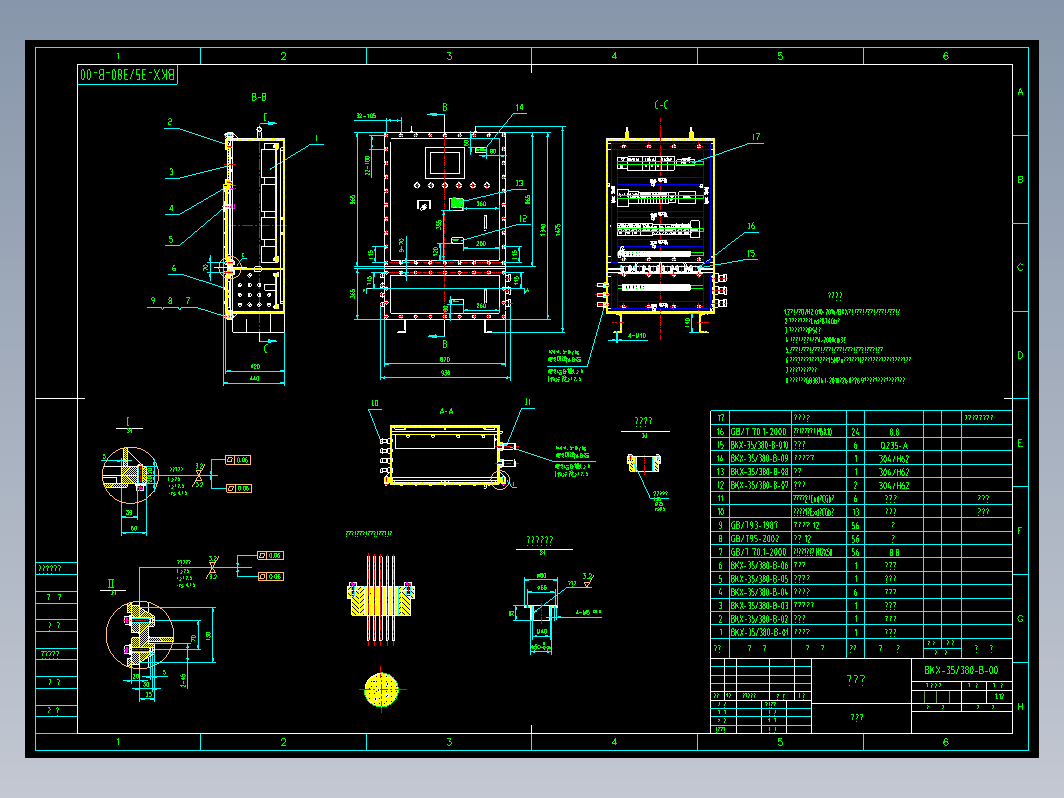Click zone number 3 on the top border

[x=449, y=56]
